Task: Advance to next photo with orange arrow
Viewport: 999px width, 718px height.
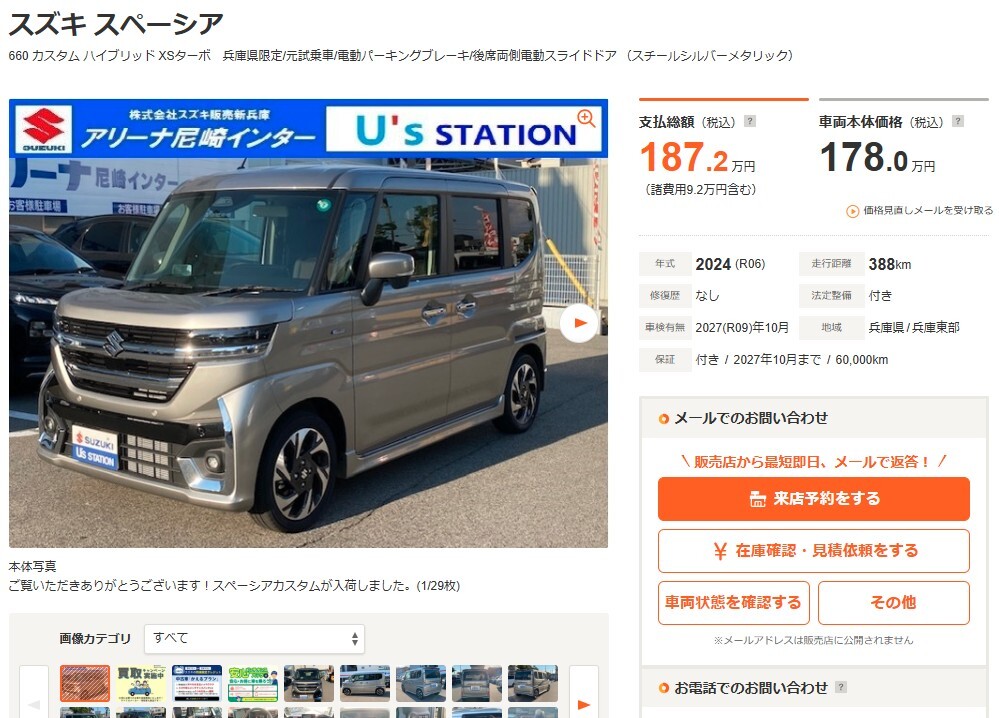Action: (x=579, y=323)
